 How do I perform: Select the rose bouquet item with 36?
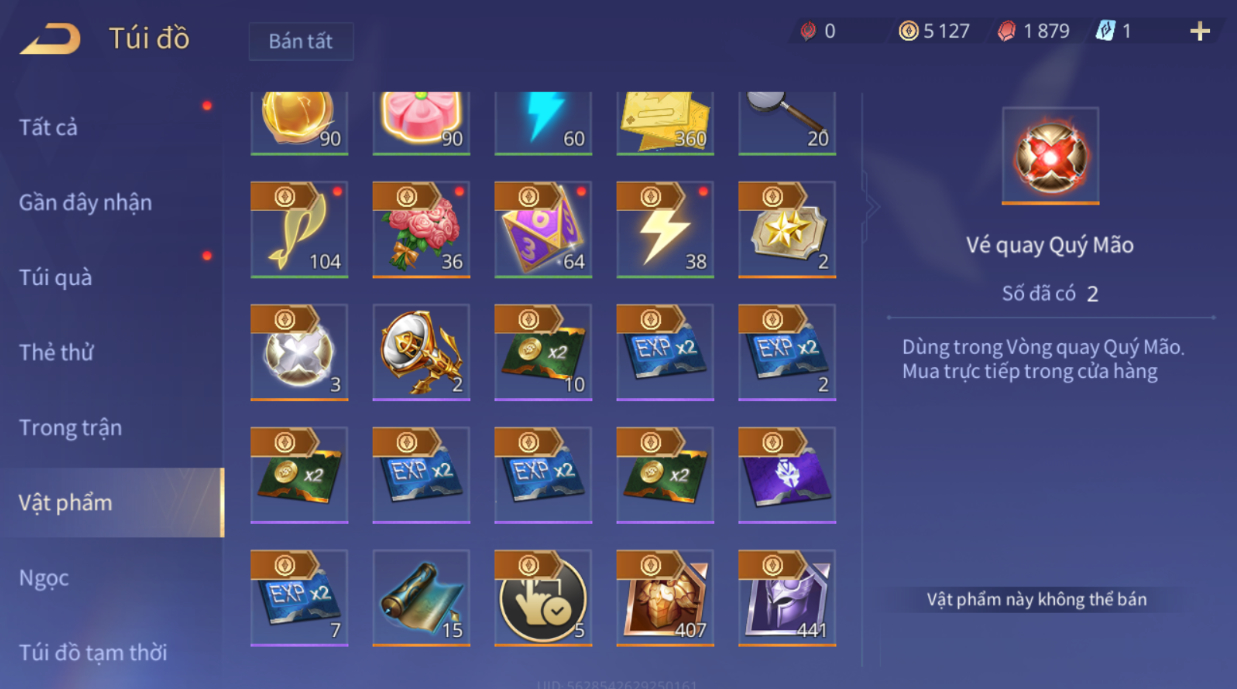pos(421,229)
